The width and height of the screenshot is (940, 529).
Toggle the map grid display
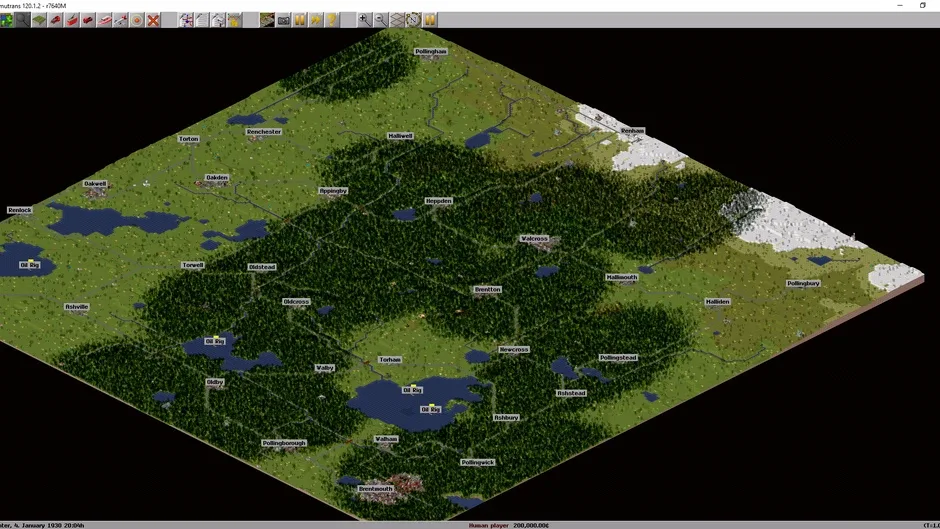396,20
